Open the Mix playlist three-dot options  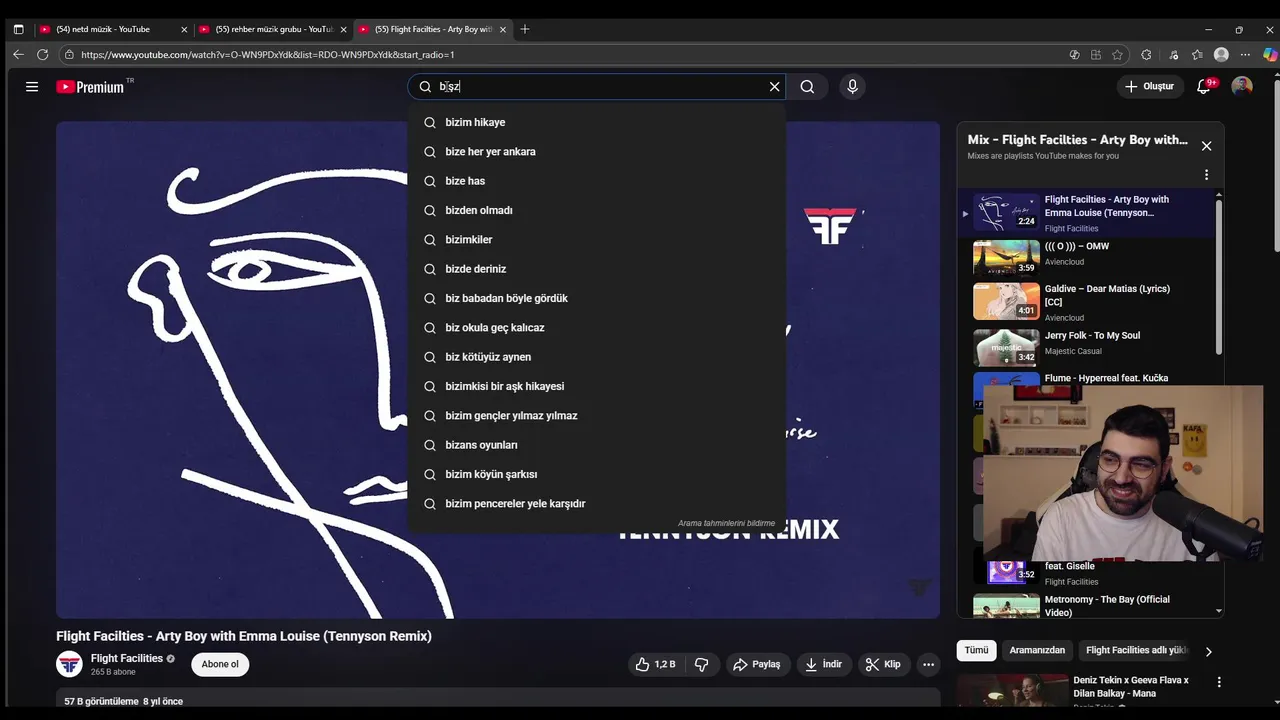pyautogui.click(x=1206, y=175)
